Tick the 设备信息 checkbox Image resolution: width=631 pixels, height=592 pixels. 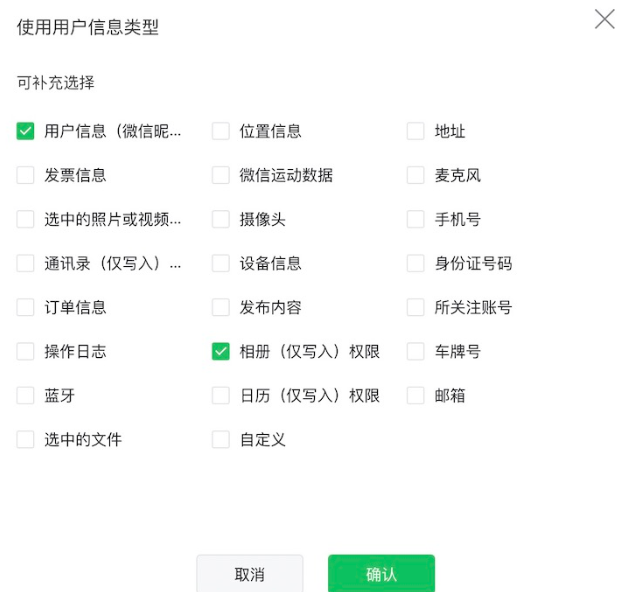tap(221, 263)
